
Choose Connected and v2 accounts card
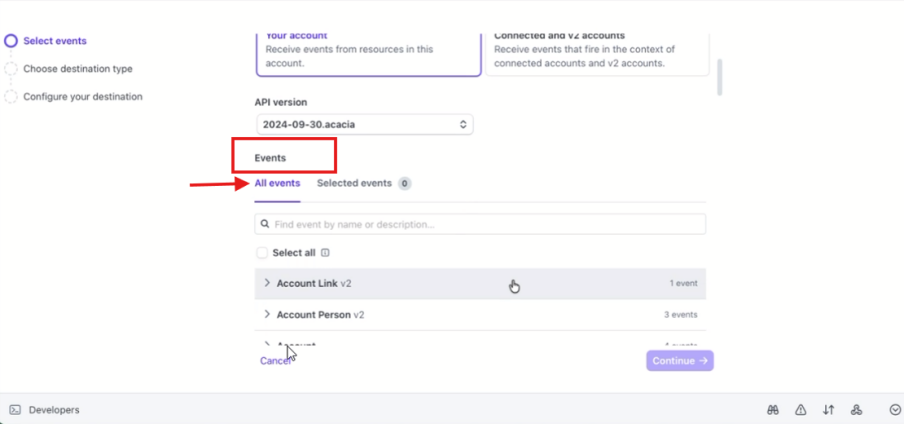click(597, 52)
